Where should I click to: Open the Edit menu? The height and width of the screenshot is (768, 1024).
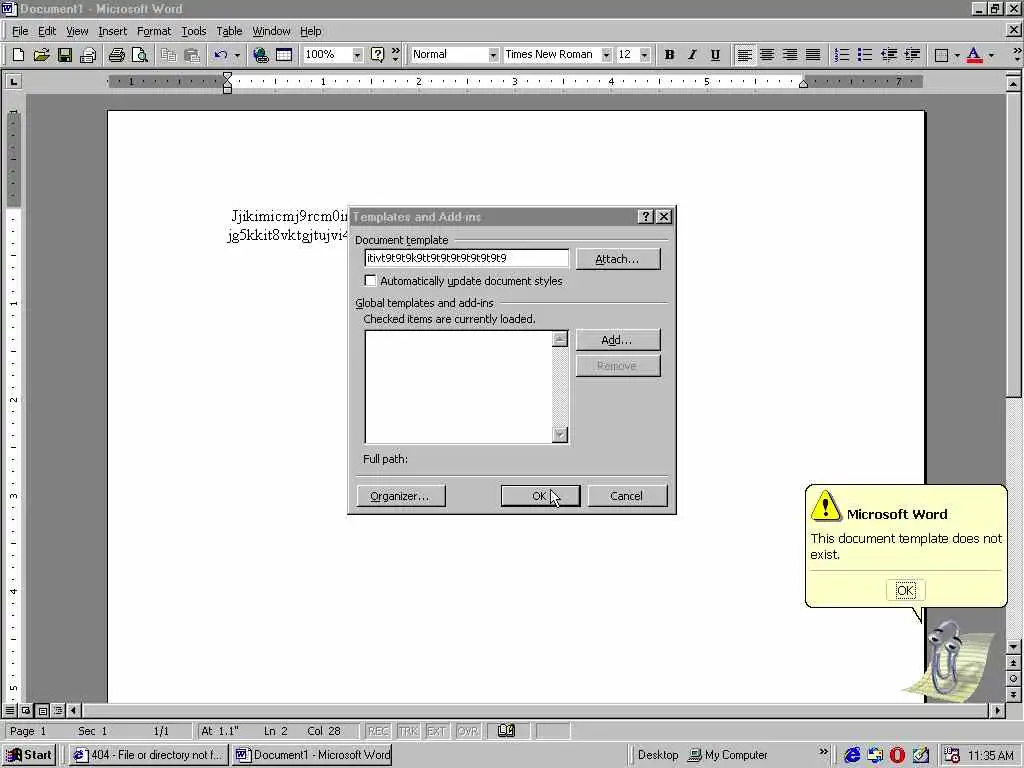46,31
